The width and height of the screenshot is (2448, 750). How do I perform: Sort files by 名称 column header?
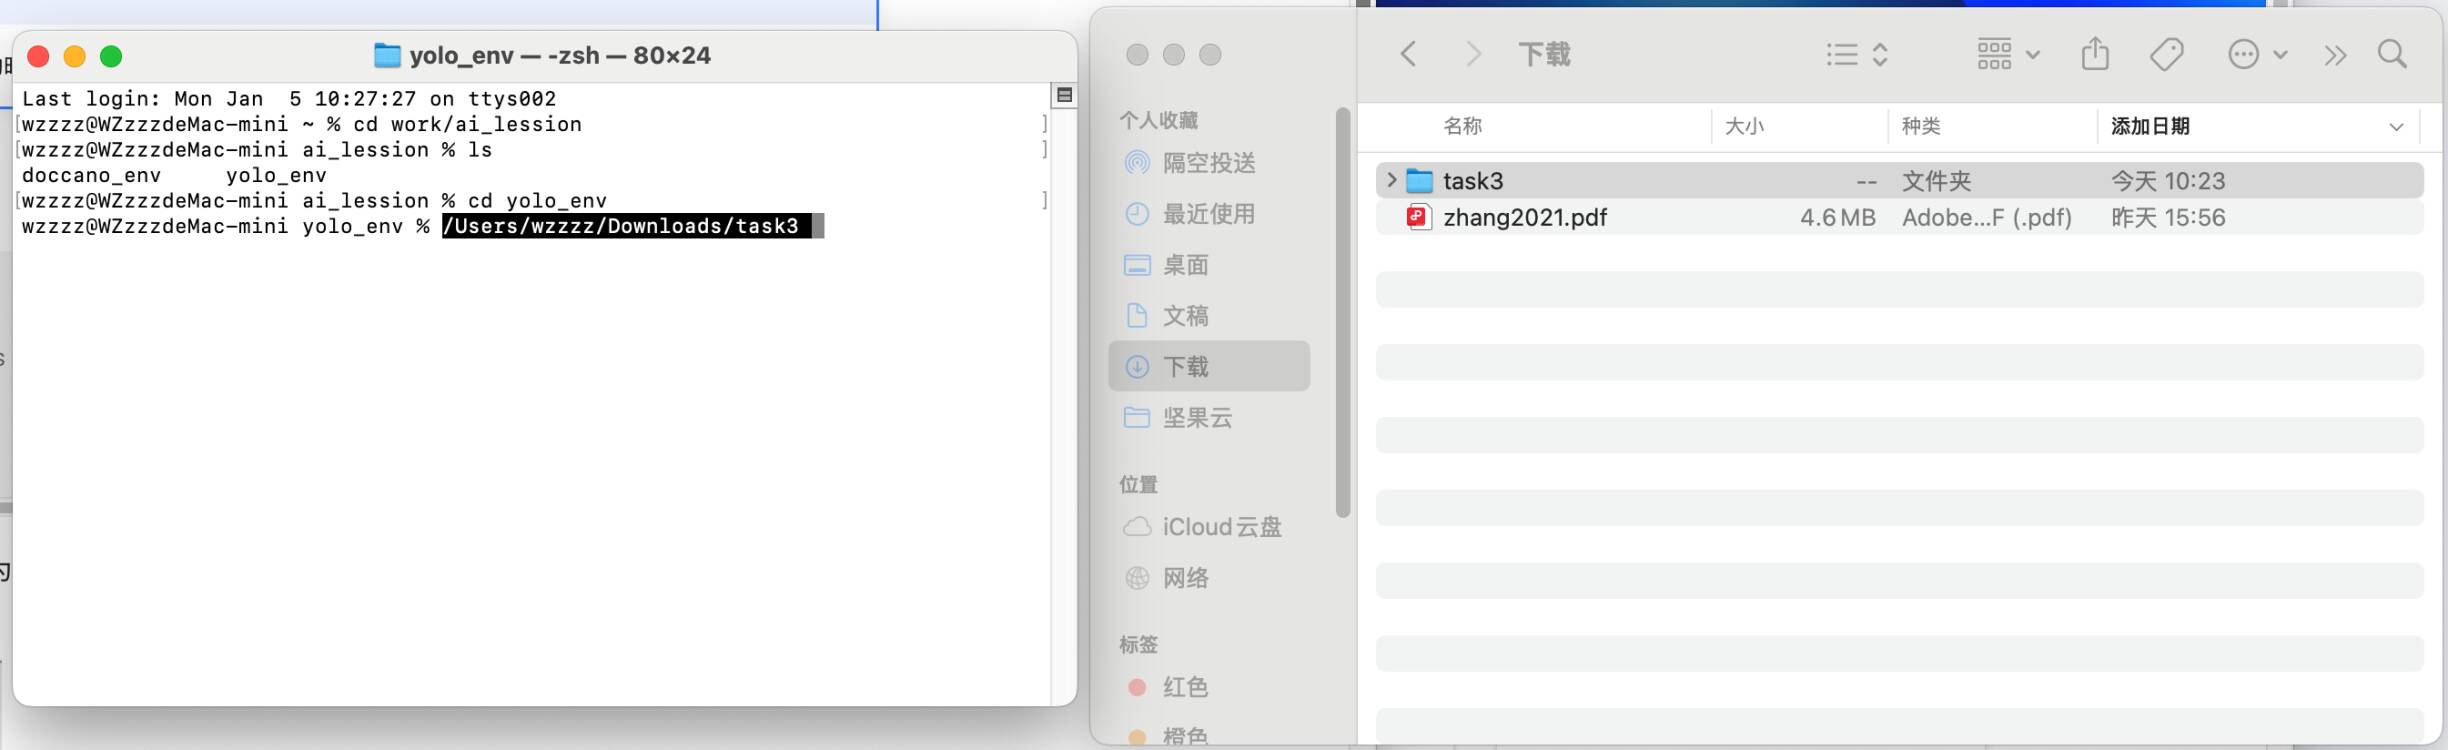tap(1462, 126)
